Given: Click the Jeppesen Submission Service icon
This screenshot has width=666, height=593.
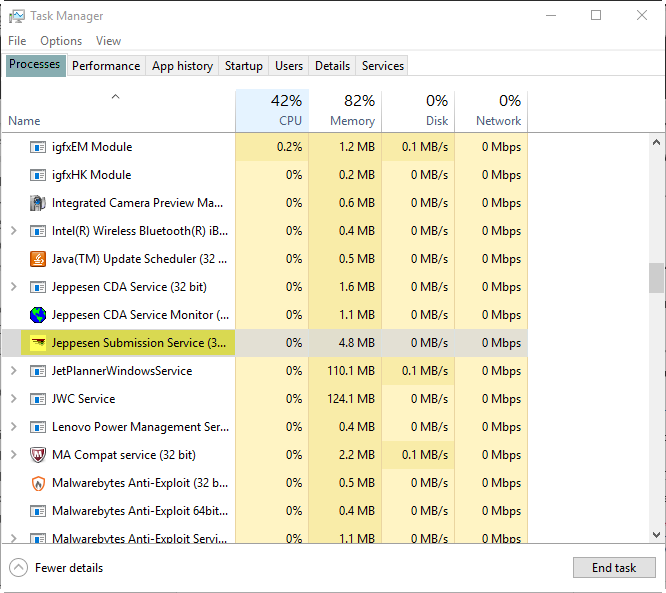Looking at the screenshot, I should (x=38, y=343).
